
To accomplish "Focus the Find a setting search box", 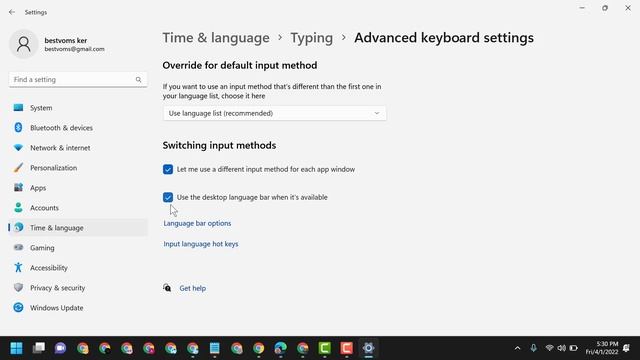I will [x=78, y=80].
